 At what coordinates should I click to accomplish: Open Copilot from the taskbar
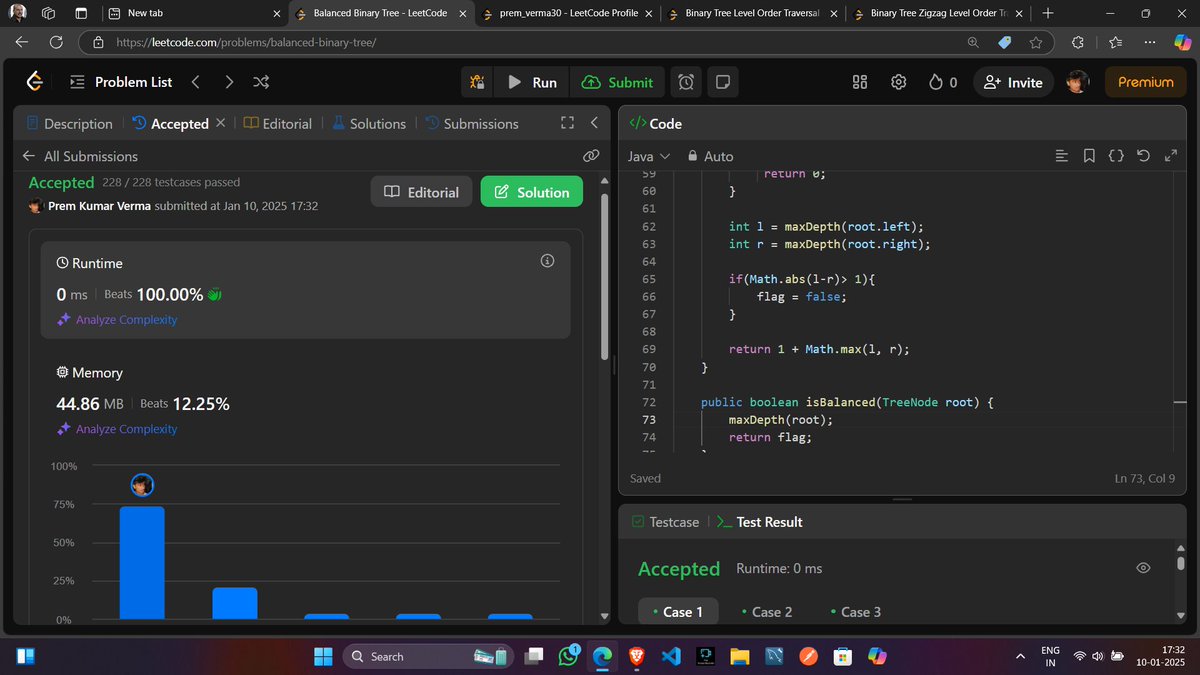coord(877,656)
